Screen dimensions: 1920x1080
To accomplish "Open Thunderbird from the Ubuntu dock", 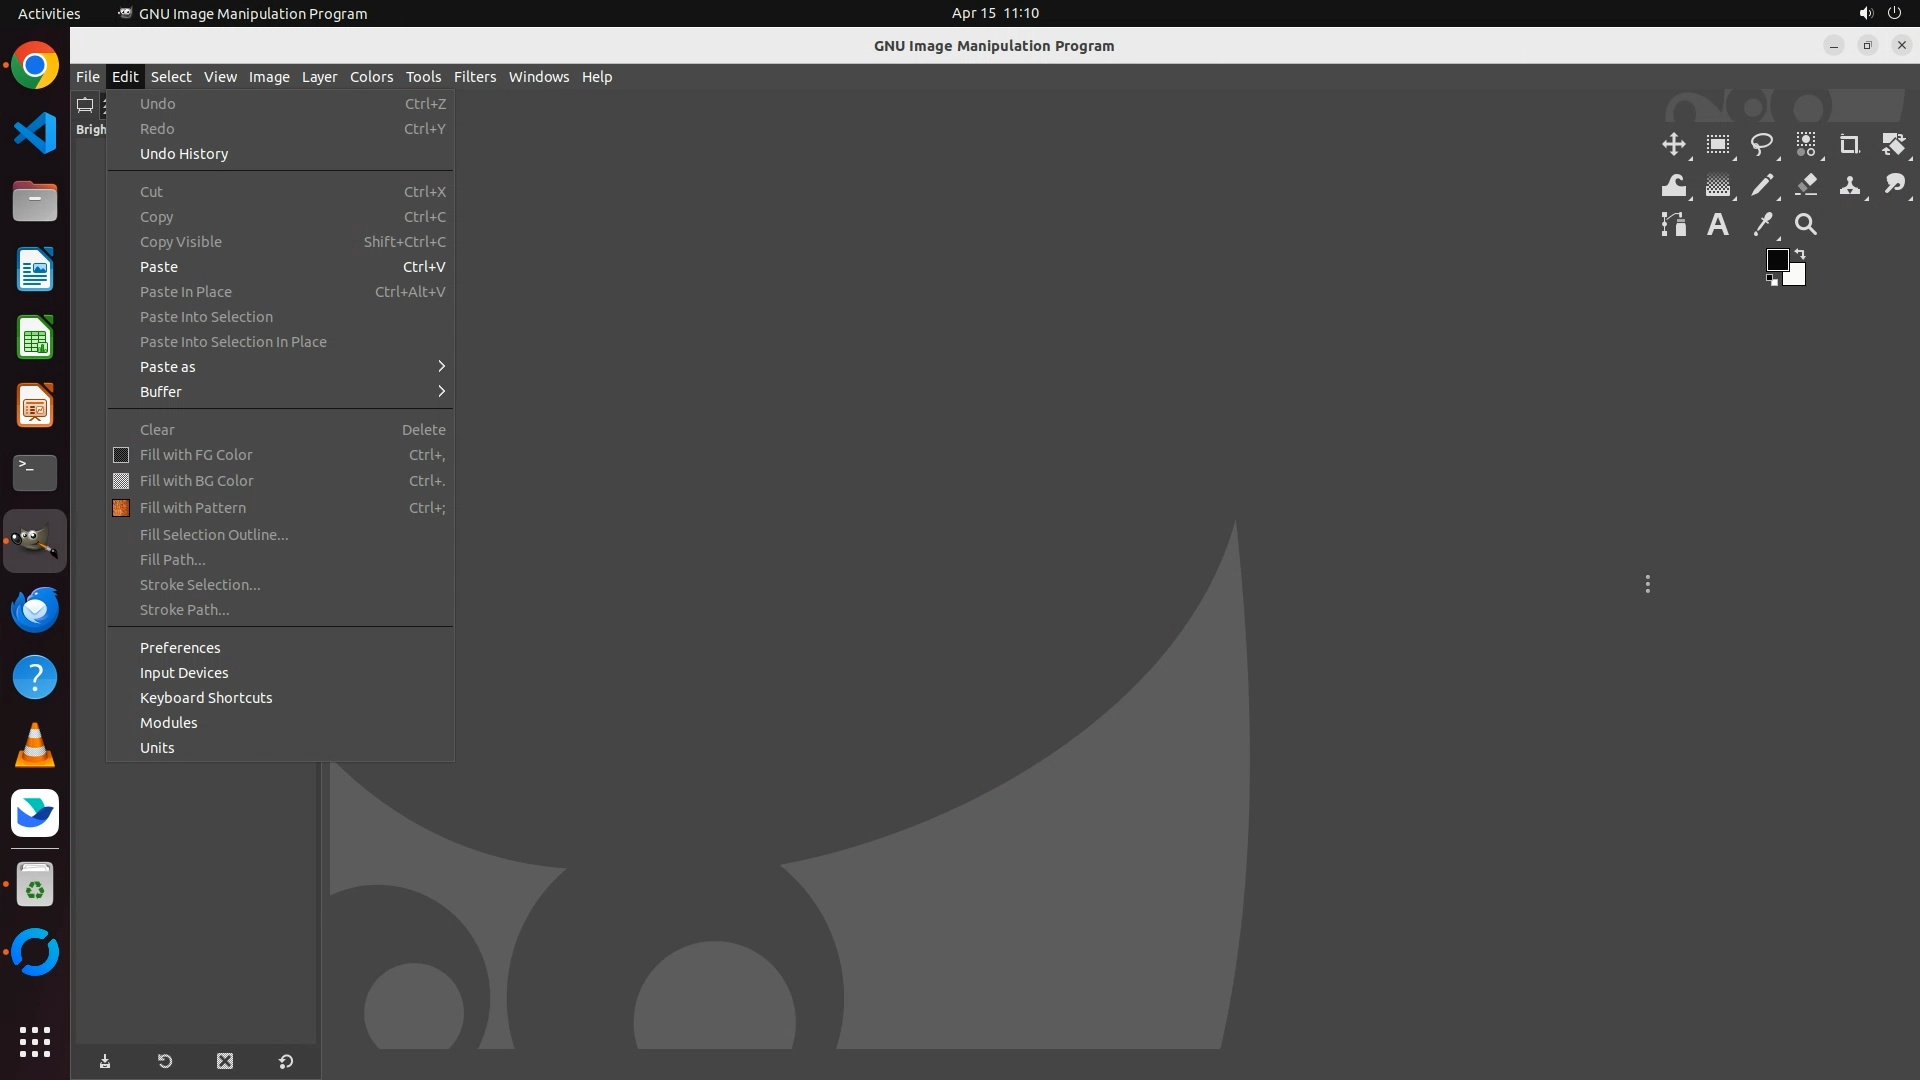I will coord(35,609).
